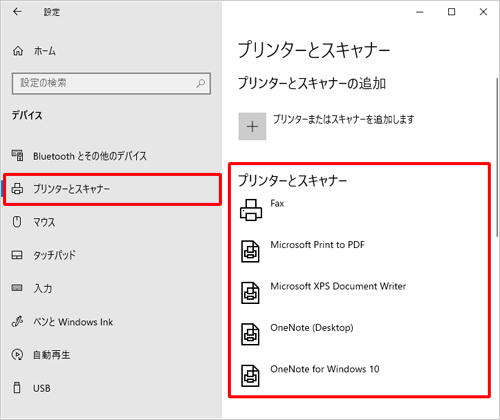The image size is (500, 420).
Task: Open ホーム home icon
Action: pyautogui.click(x=18, y=51)
